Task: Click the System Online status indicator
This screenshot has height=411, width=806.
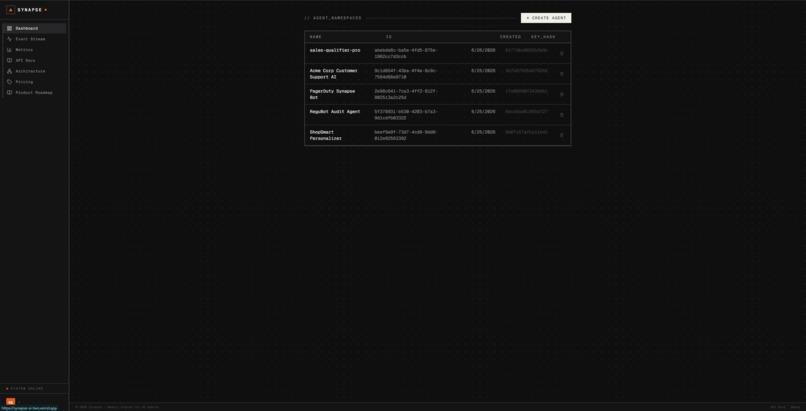Action: (x=25, y=388)
